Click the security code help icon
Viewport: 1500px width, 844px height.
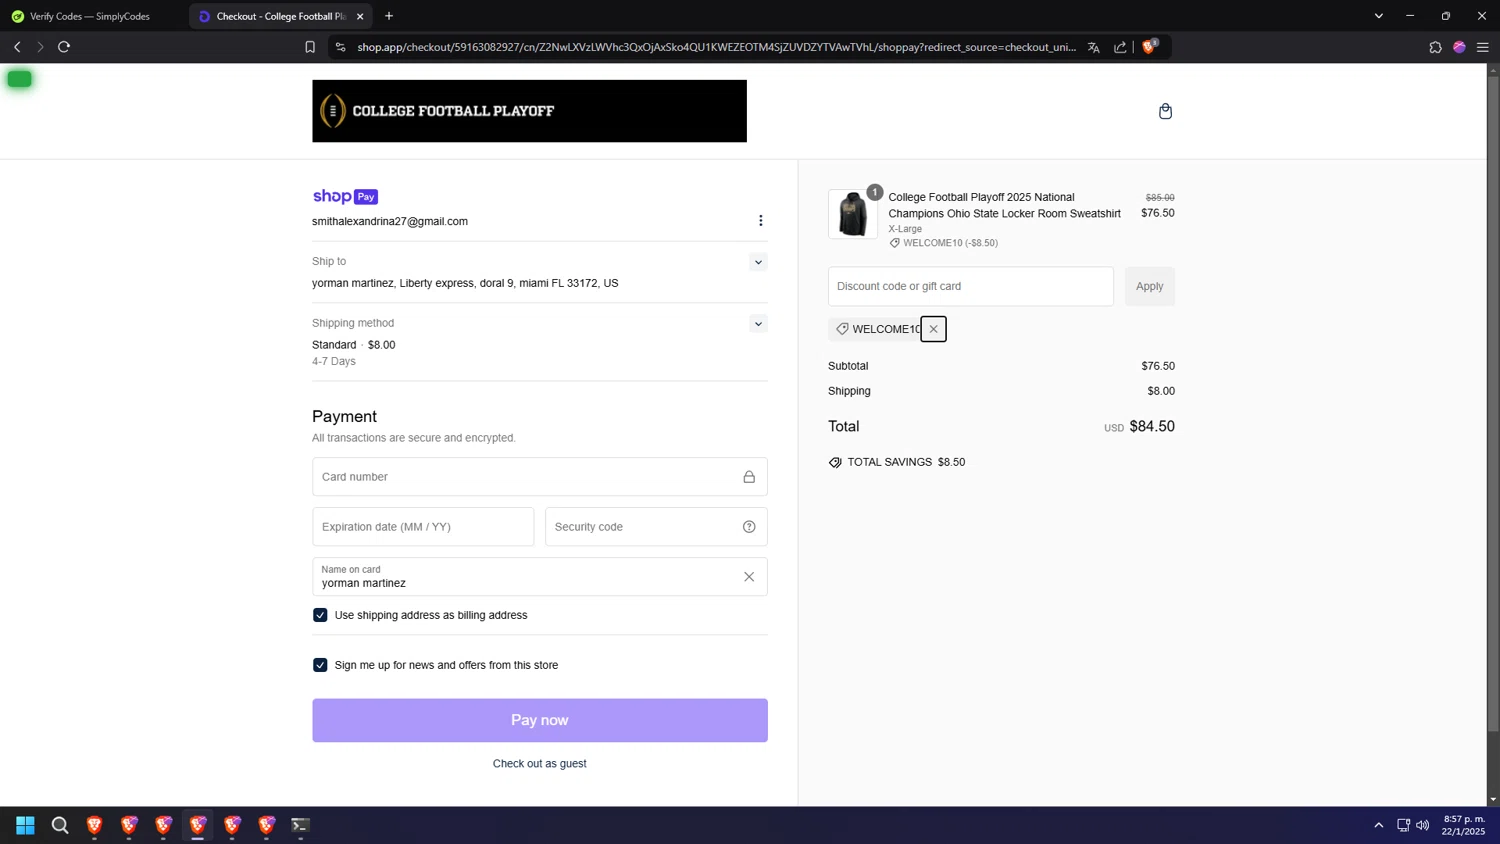(749, 527)
